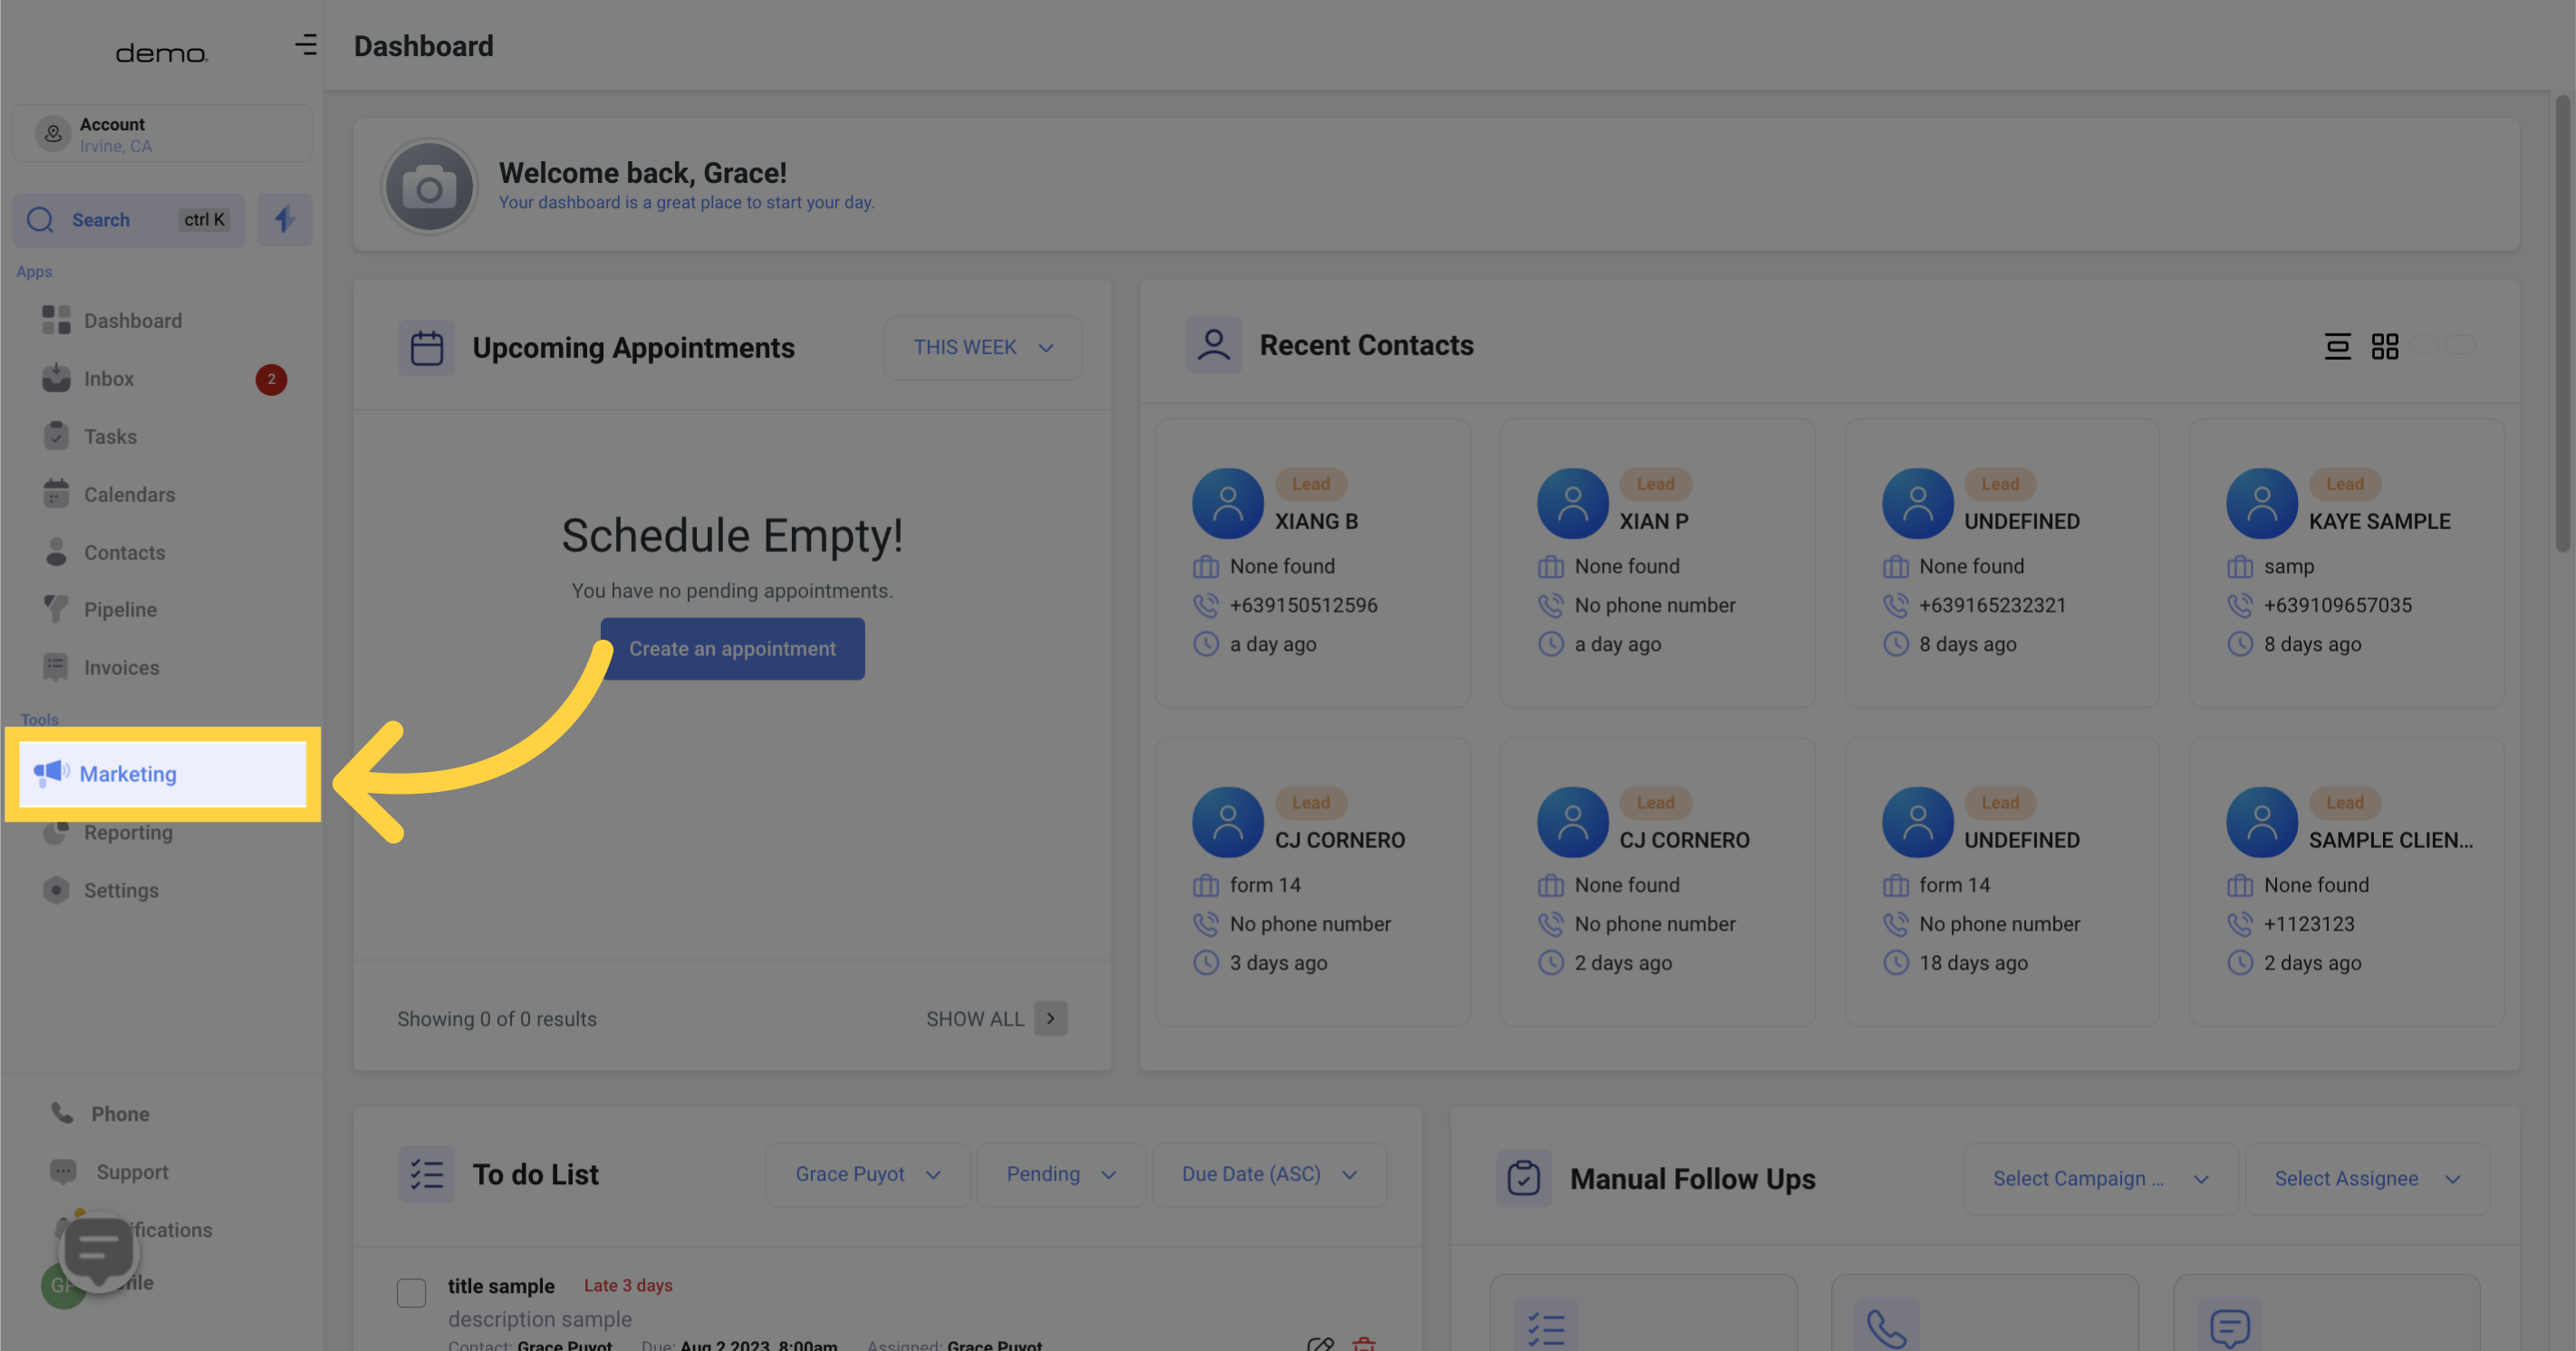
Task: Click the Upcoming Appointments calendar icon
Action: pyautogui.click(x=426, y=348)
